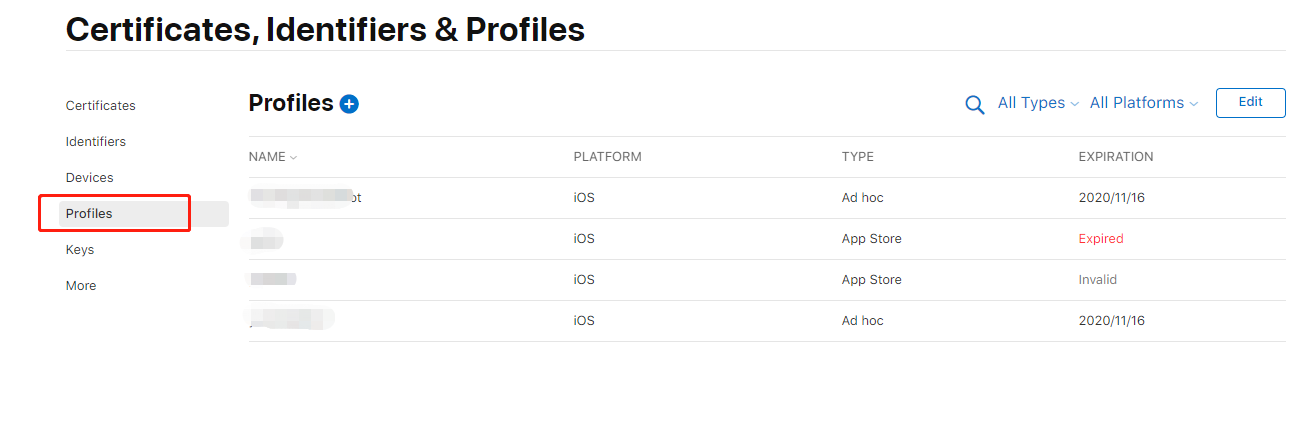Click the PLATFORM column header
The width and height of the screenshot is (1295, 440).
coord(608,157)
